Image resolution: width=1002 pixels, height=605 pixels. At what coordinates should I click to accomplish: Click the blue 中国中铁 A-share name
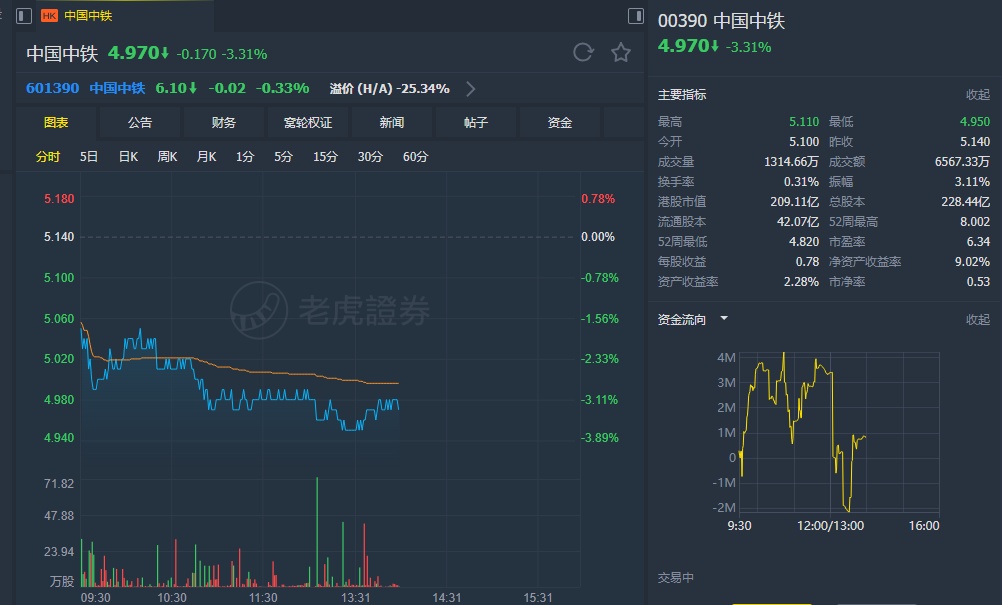pyautogui.click(x=117, y=88)
